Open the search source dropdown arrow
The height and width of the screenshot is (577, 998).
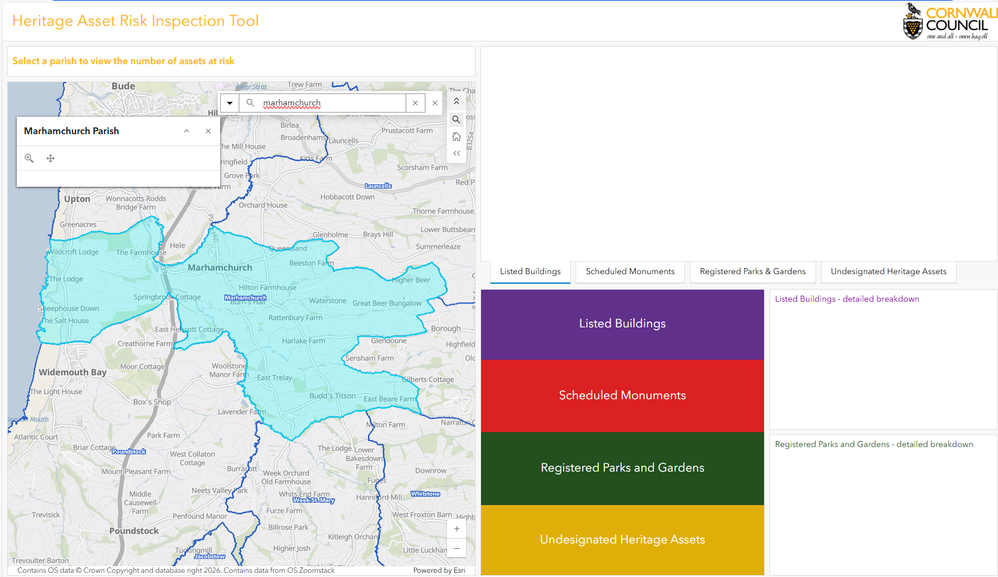(230, 103)
